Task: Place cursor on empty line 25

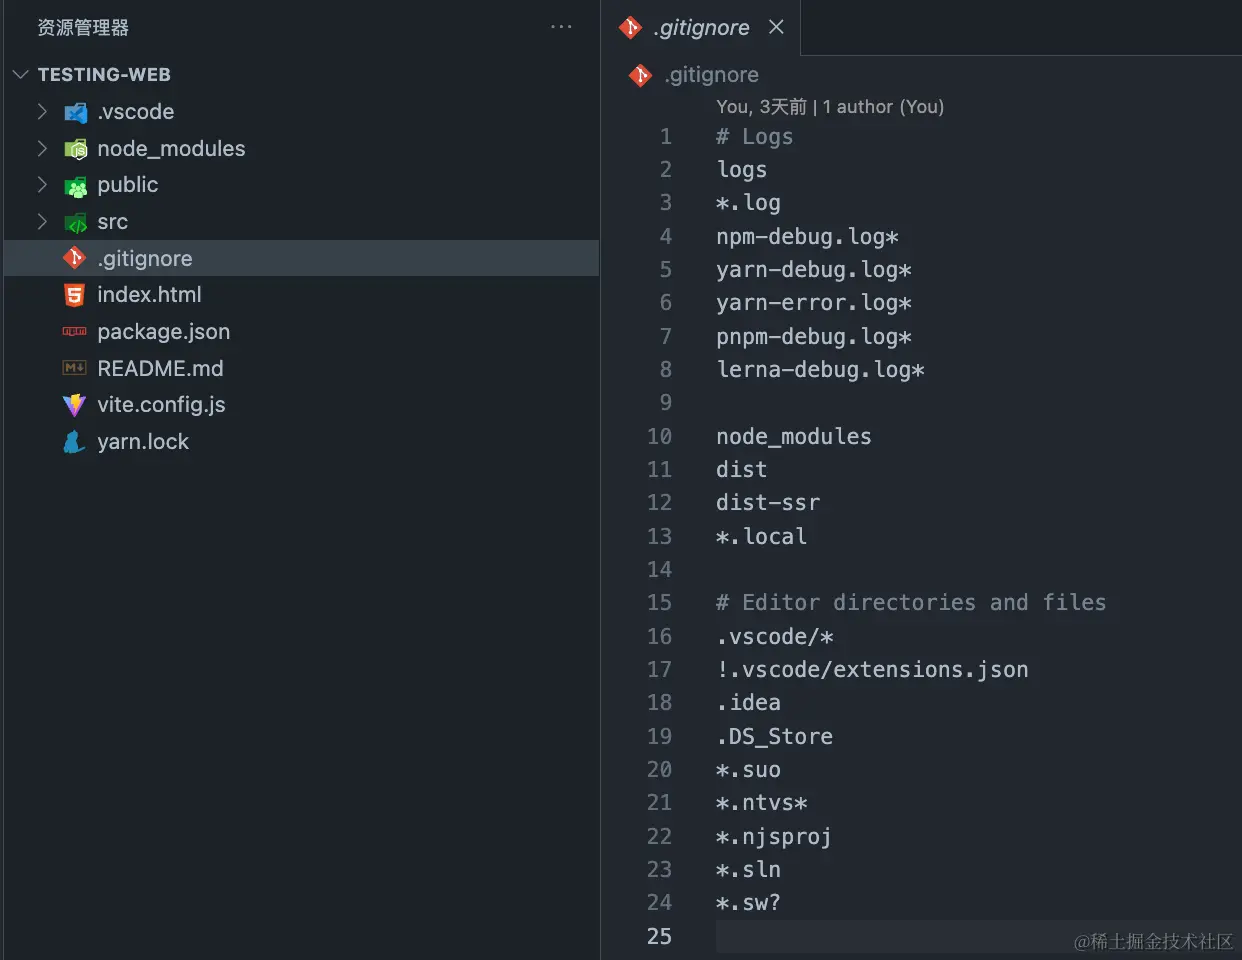Action: tap(977, 936)
